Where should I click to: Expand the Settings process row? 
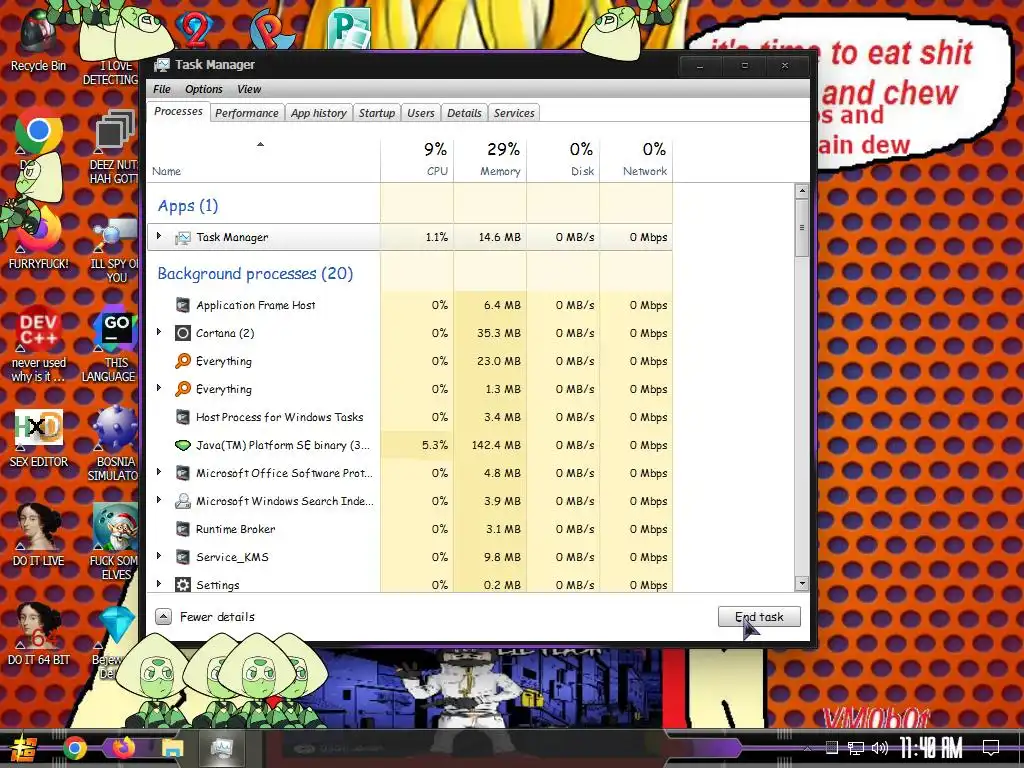tap(159, 584)
